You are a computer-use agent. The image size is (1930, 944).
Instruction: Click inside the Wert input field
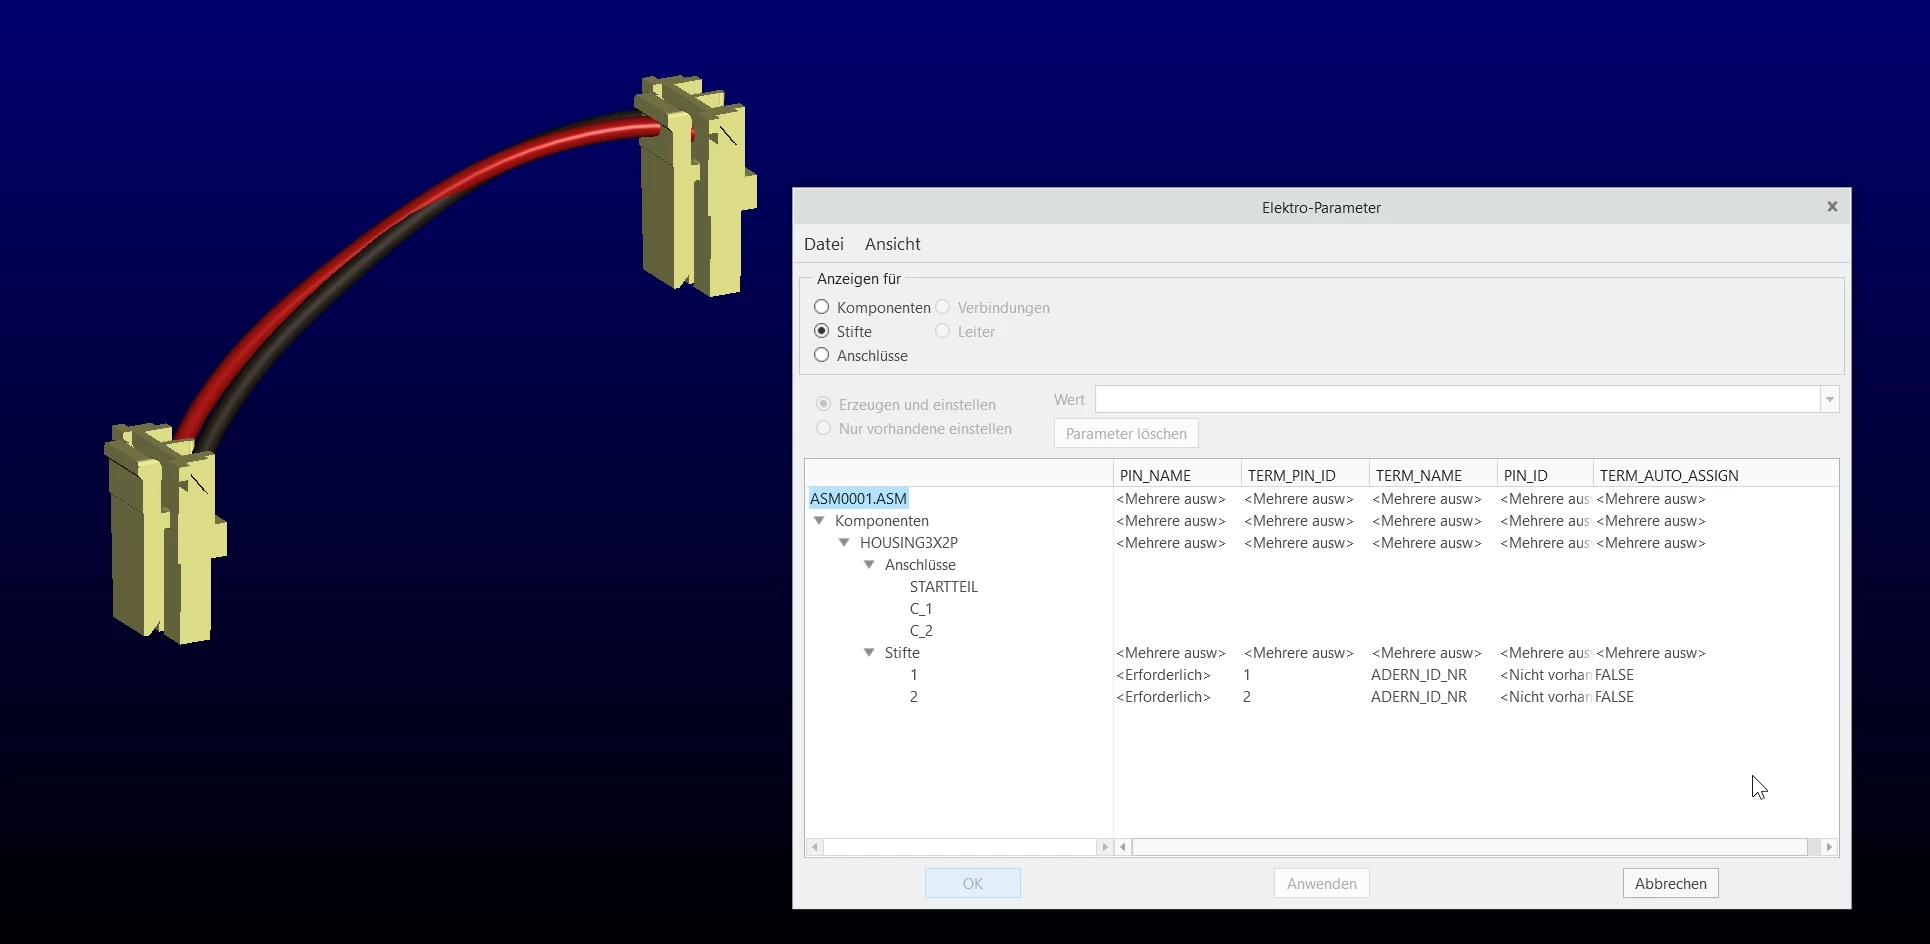1457,399
